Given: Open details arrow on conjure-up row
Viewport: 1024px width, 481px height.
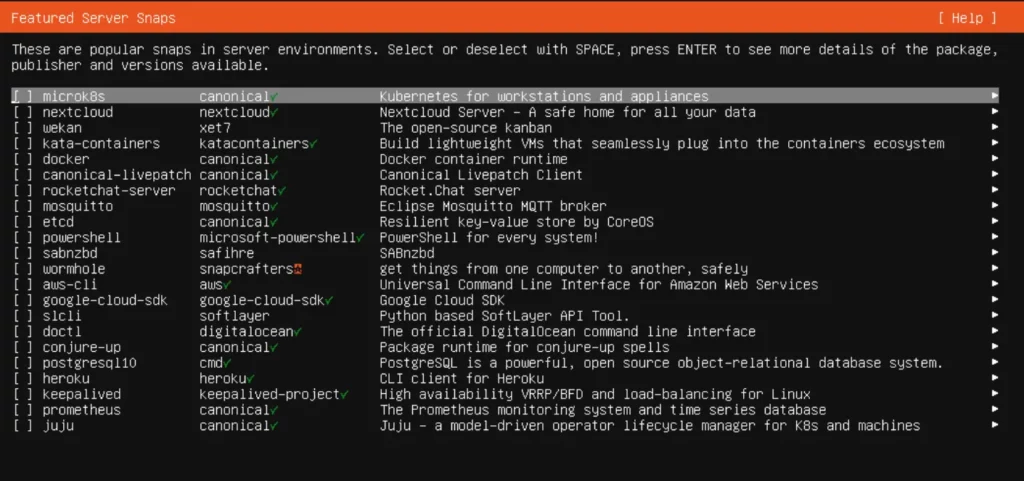Looking at the screenshot, I should pos(995,347).
